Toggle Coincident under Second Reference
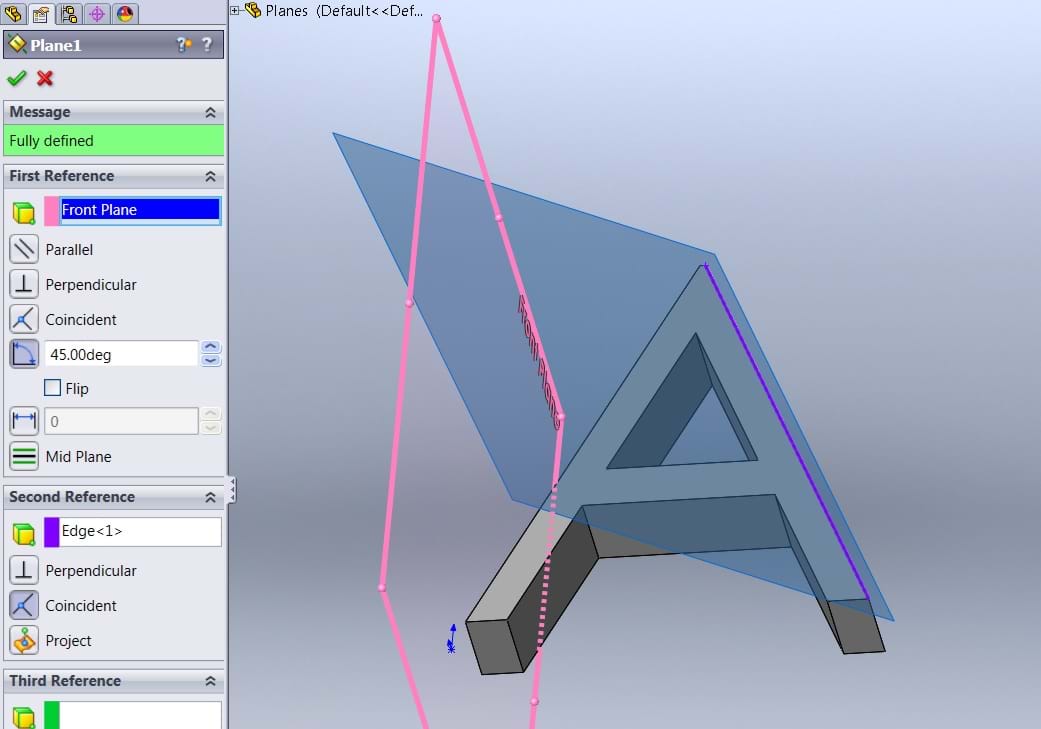Image resolution: width=1041 pixels, height=729 pixels. point(24,605)
